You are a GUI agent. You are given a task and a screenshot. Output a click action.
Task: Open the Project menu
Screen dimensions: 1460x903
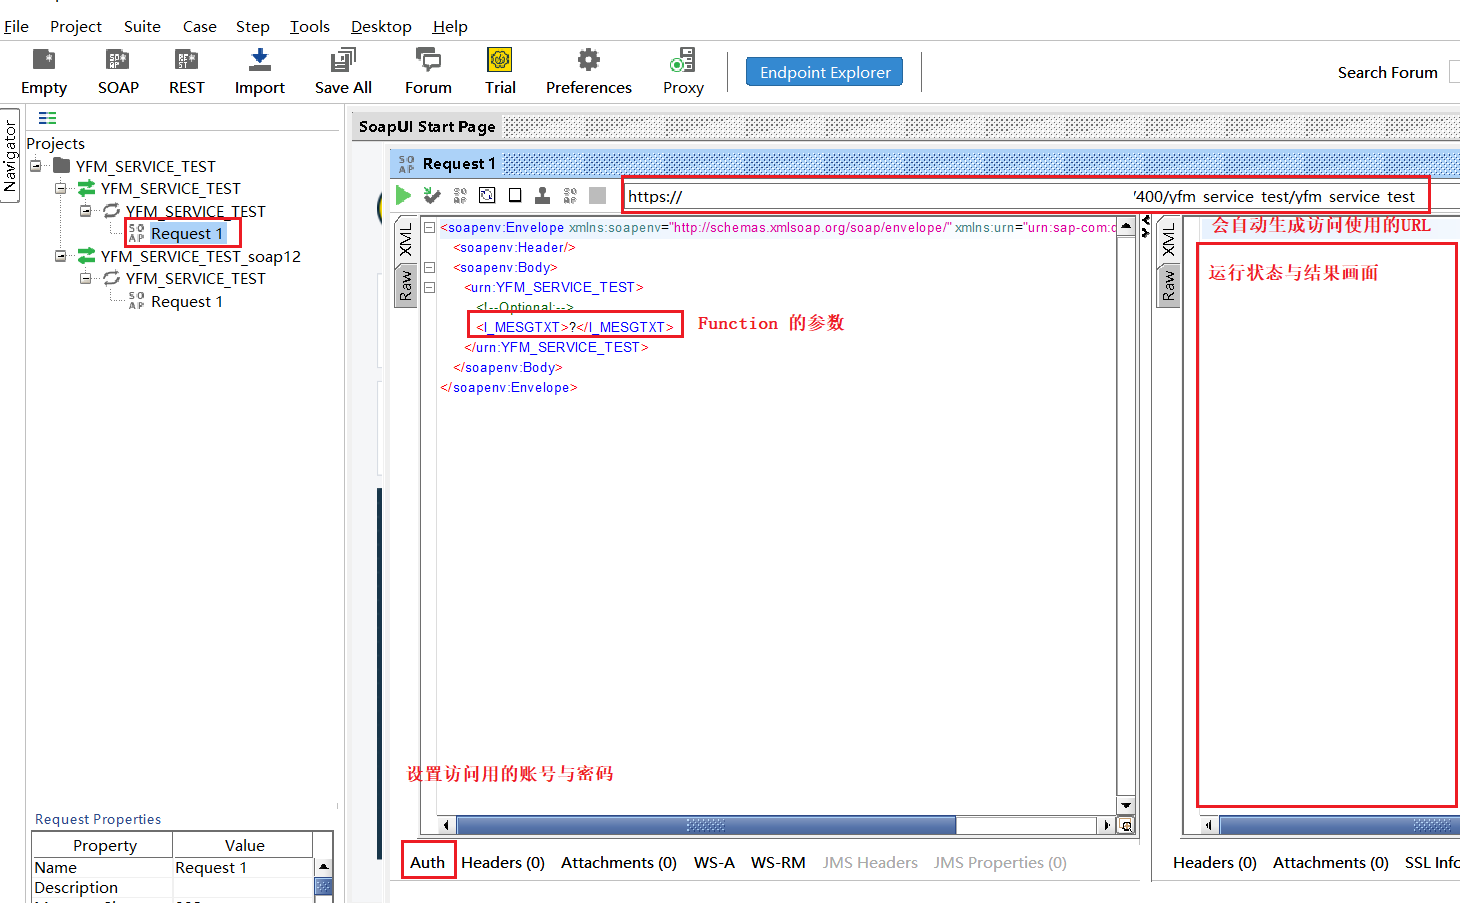point(76,26)
